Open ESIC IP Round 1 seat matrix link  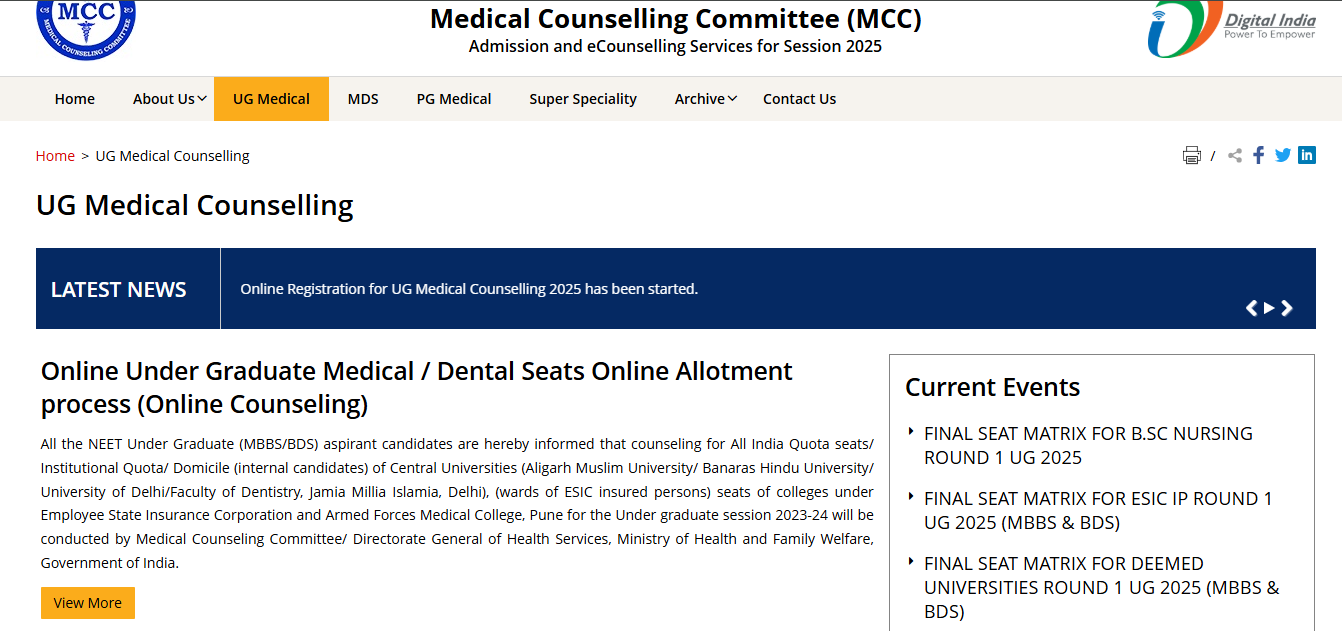click(x=1098, y=511)
